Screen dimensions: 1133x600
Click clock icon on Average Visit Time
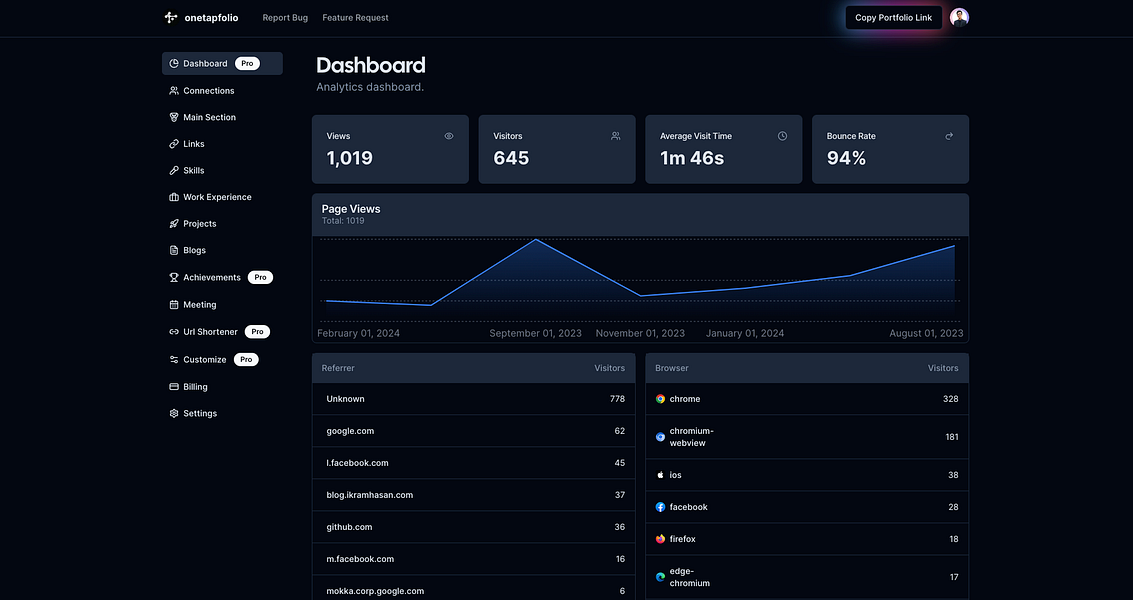[x=782, y=136]
